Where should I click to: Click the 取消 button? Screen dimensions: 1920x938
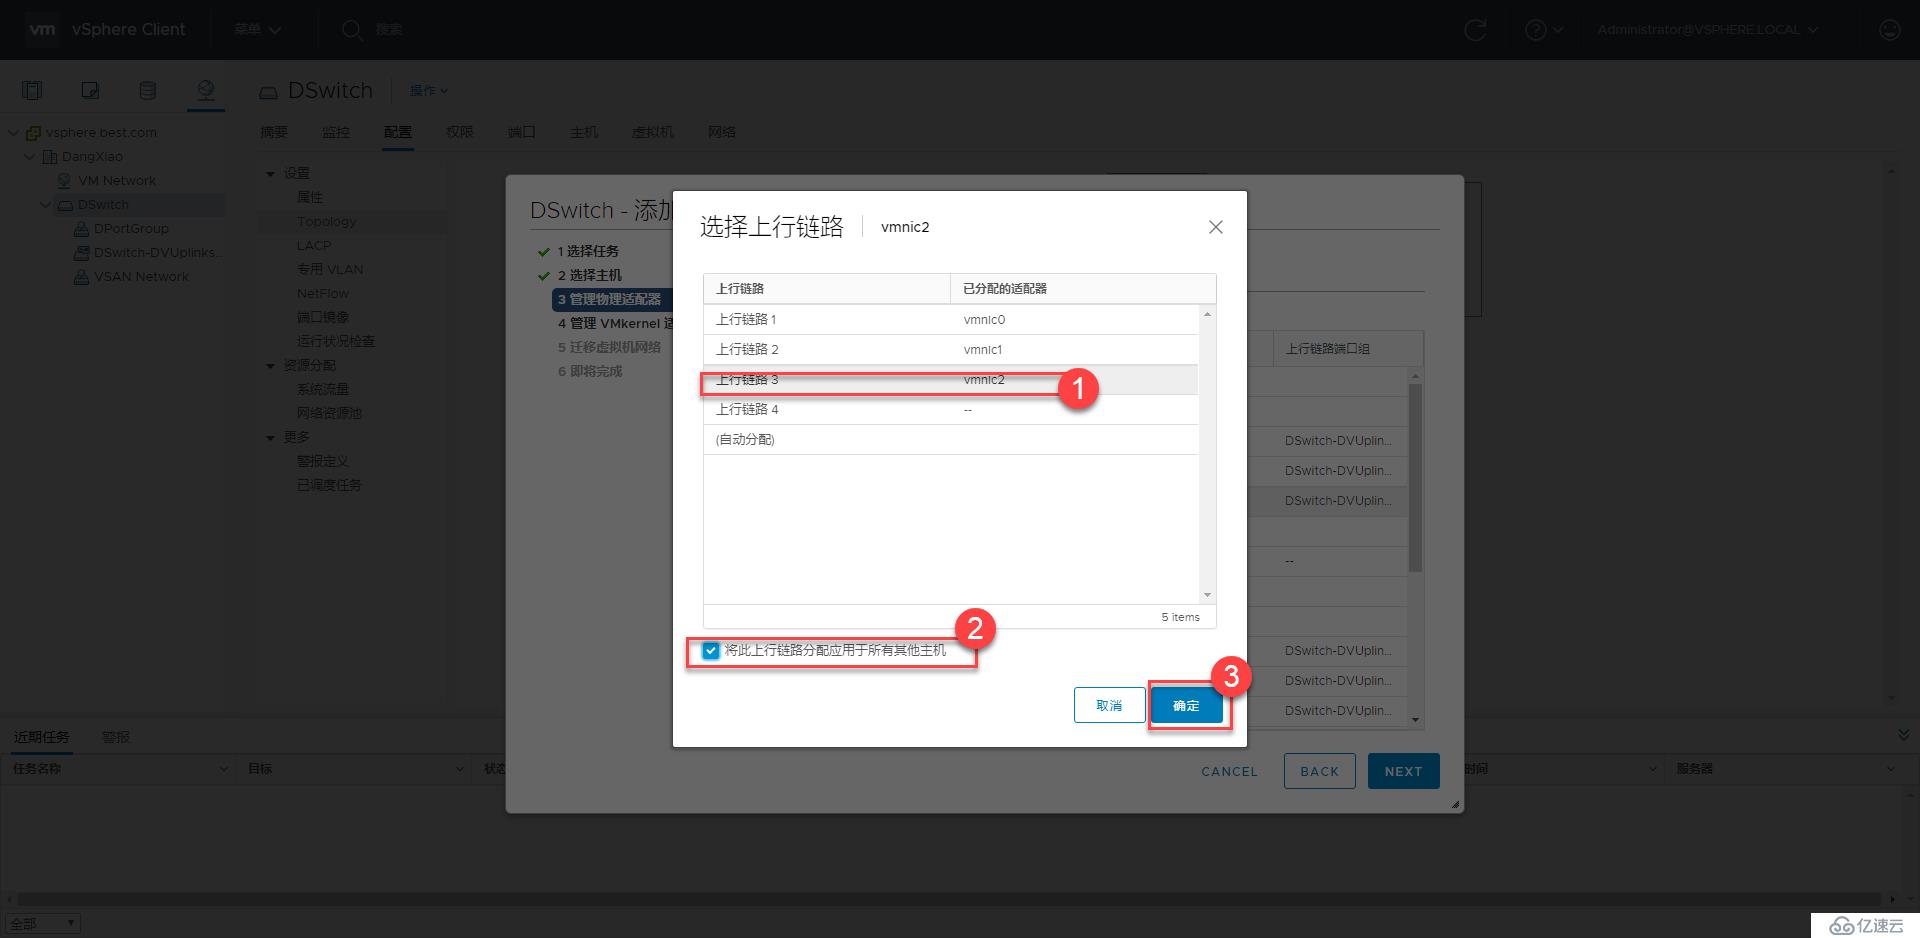[x=1109, y=706]
